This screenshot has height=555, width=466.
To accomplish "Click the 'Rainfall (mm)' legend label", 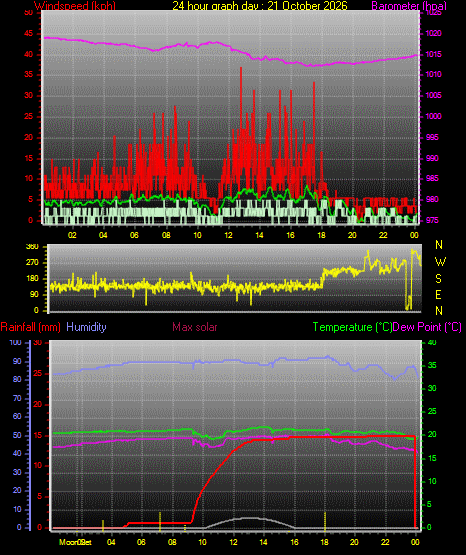I will (x=30, y=327).
